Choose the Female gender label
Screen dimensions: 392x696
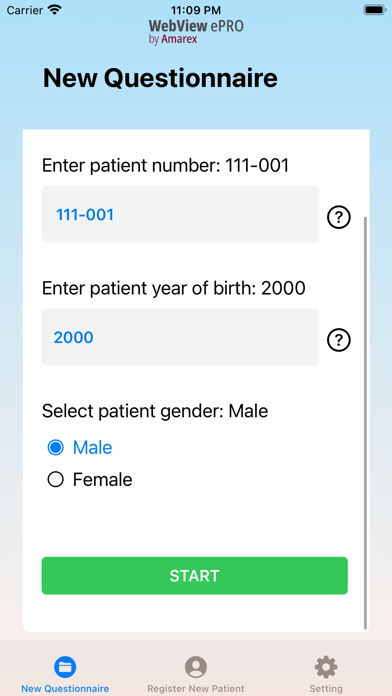[x=103, y=479]
